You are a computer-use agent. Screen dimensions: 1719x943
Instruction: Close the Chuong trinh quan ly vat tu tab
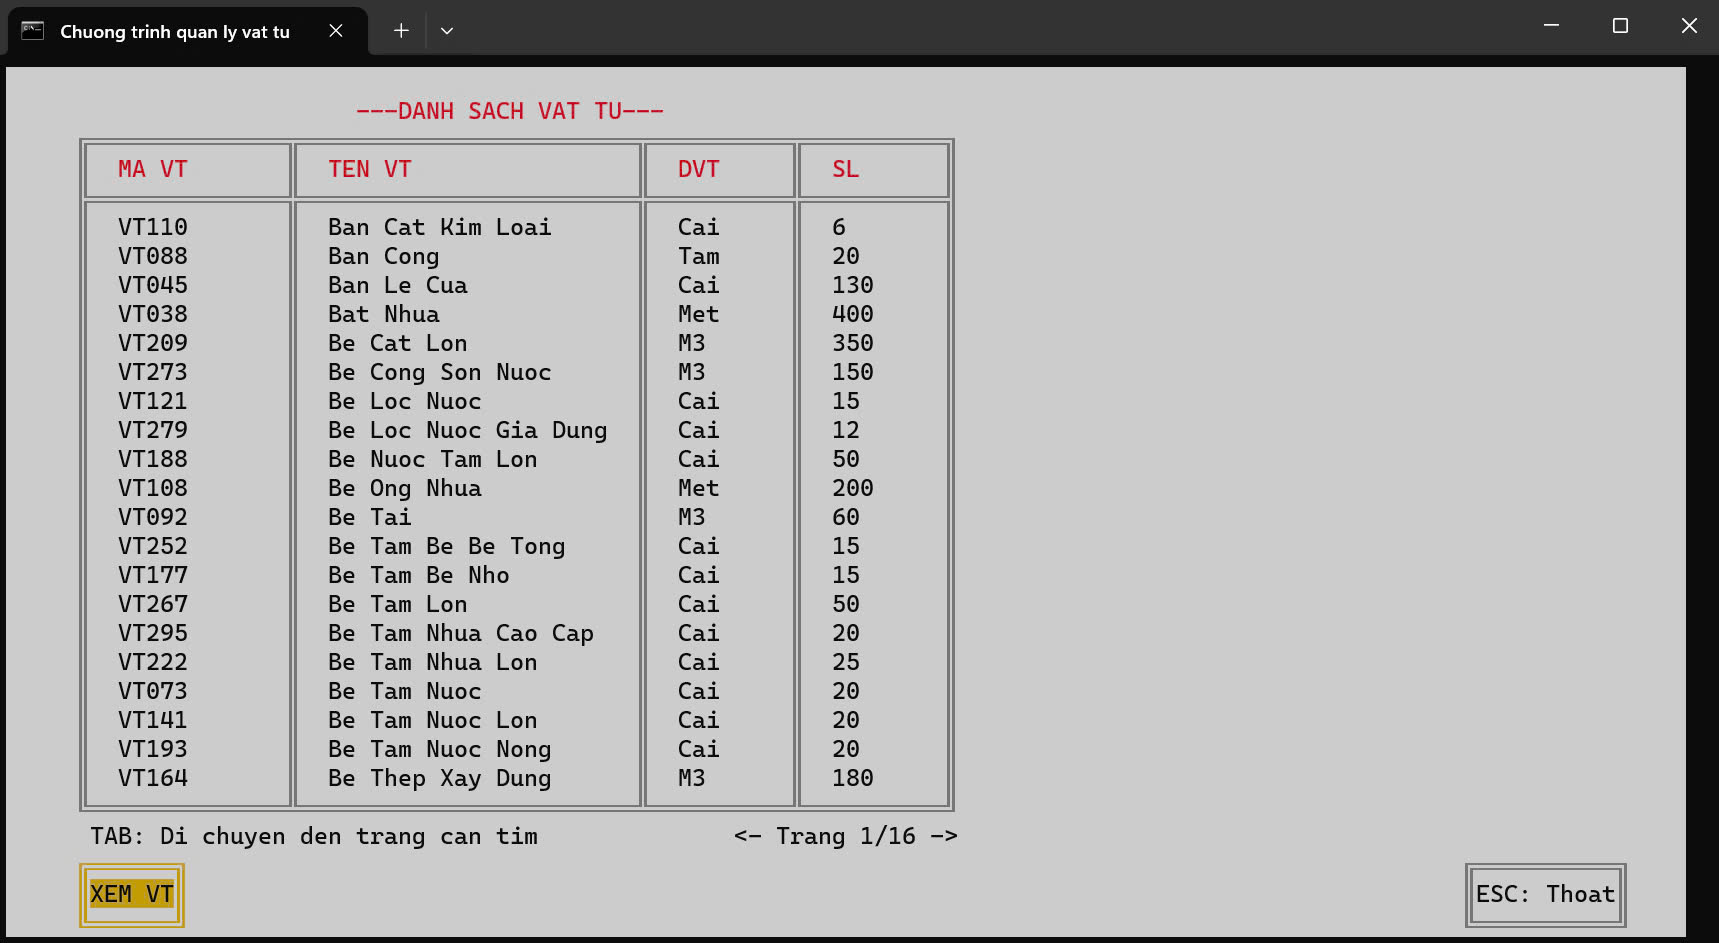click(336, 31)
